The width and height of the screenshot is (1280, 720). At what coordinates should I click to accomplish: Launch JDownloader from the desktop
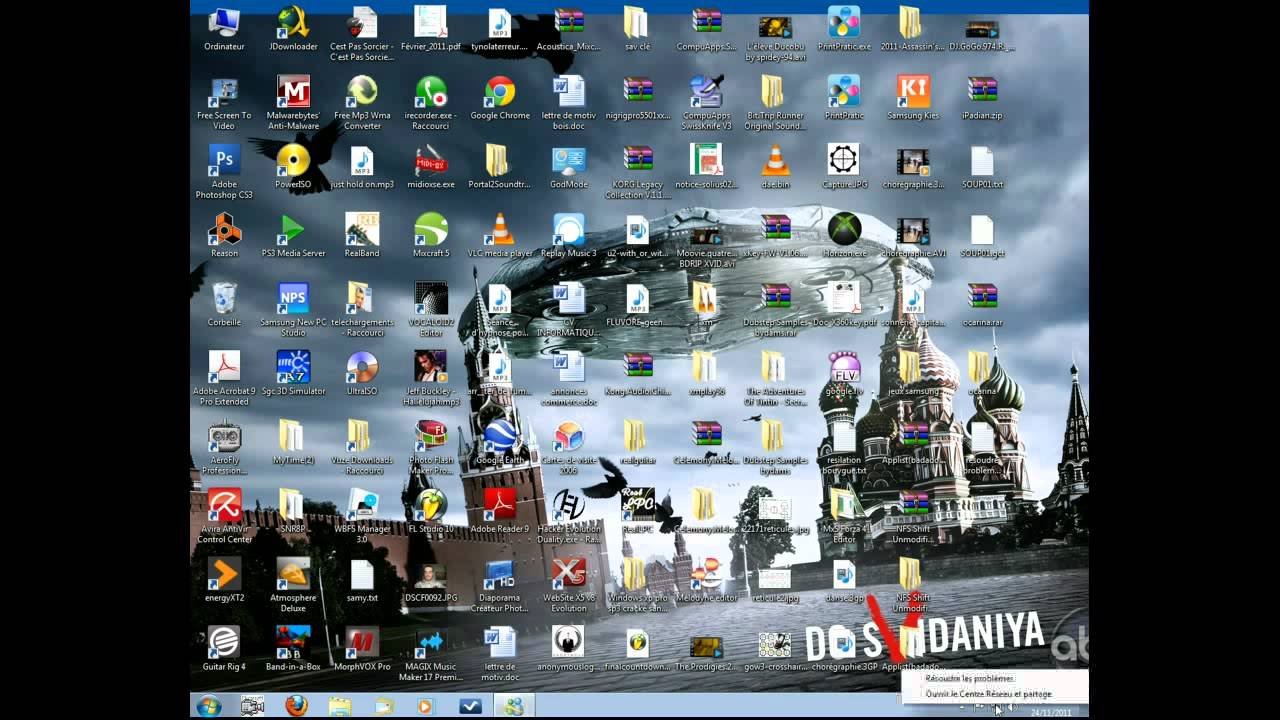293,30
